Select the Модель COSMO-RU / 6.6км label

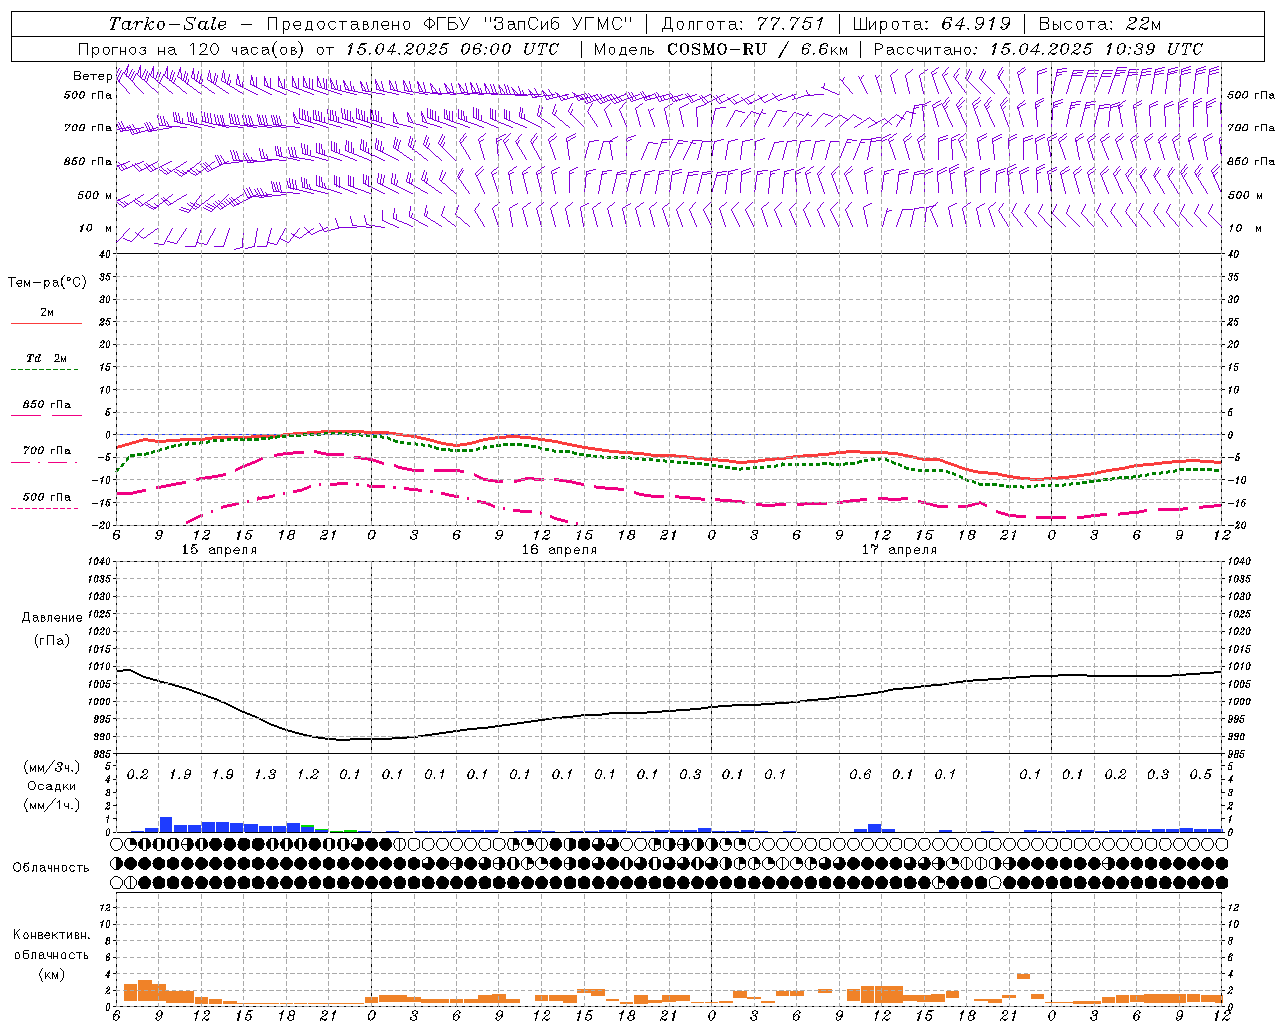coord(721,49)
